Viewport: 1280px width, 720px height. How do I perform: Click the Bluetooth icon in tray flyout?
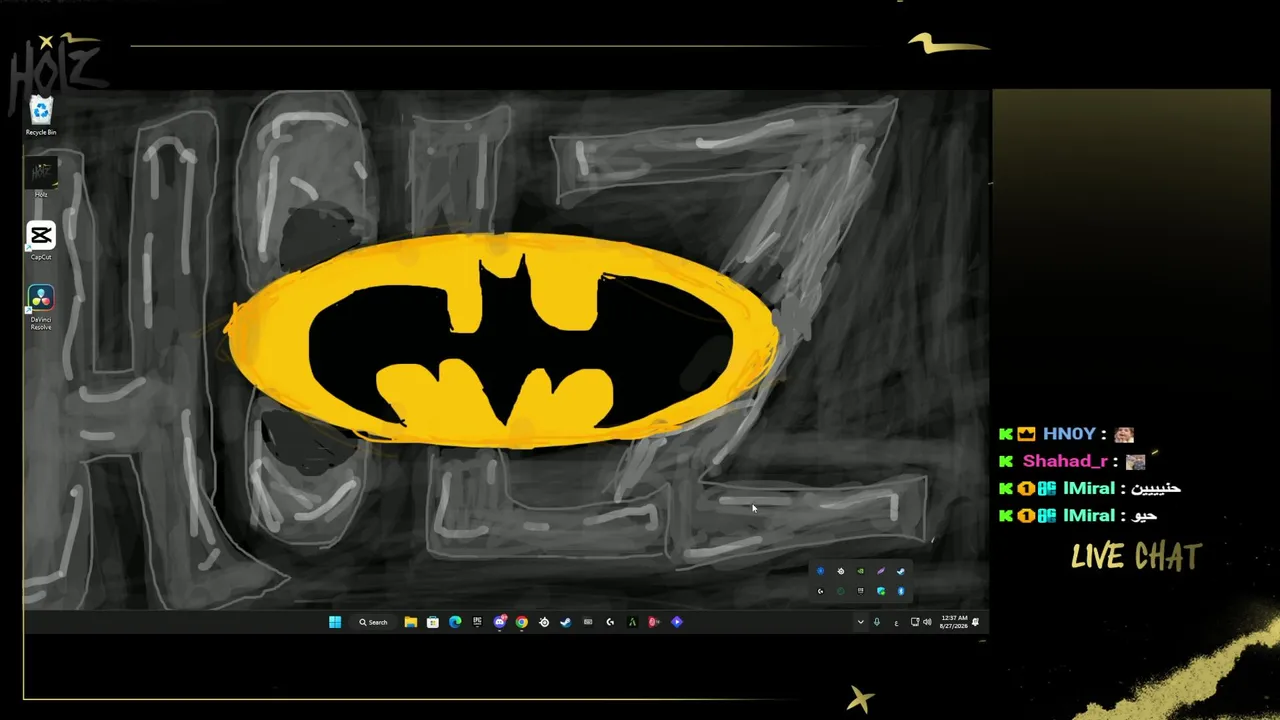901,591
